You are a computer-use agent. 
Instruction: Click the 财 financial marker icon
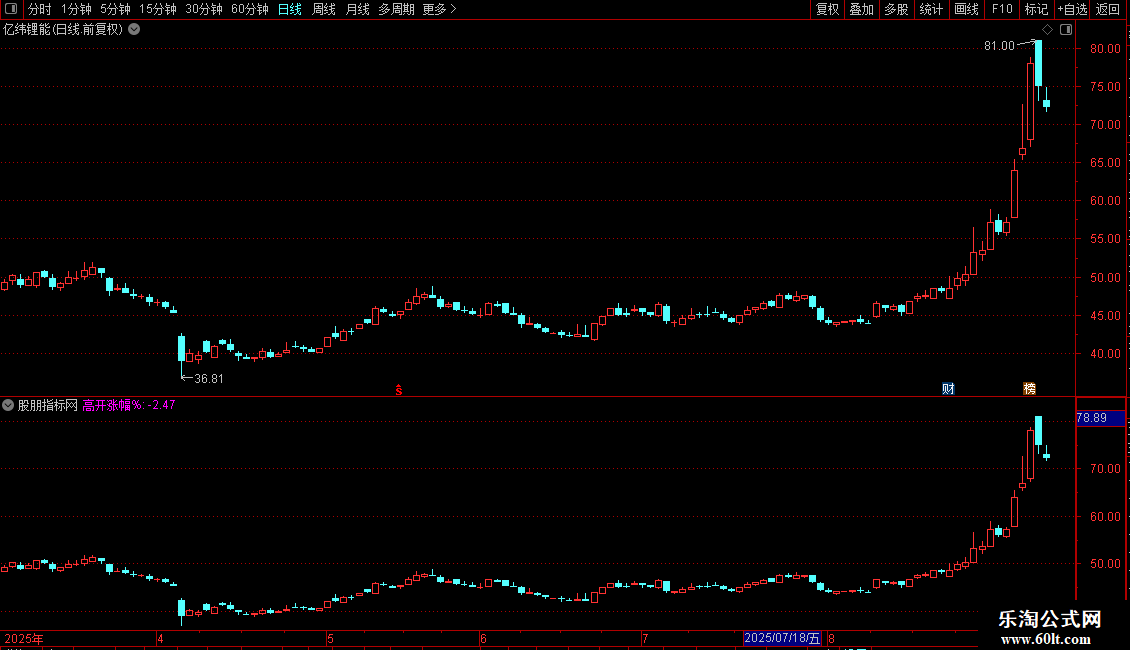(948, 389)
